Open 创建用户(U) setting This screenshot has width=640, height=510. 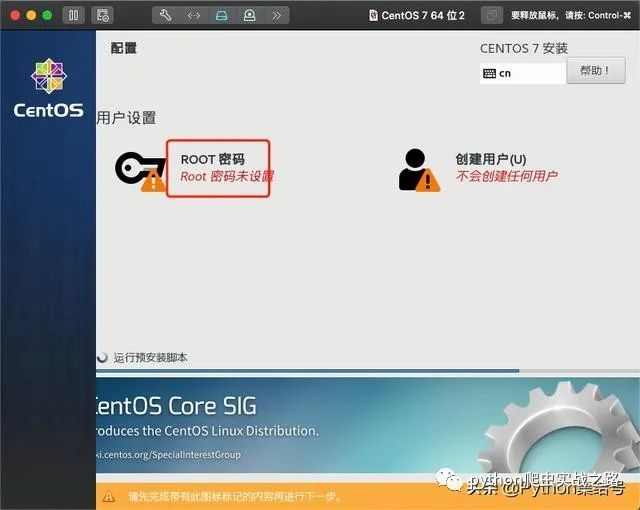[491, 159]
